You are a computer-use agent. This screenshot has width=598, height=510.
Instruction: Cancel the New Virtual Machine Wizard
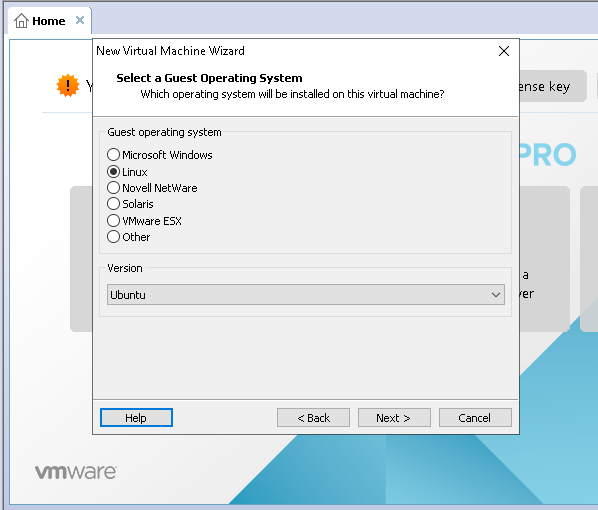[x=475, y=418]
